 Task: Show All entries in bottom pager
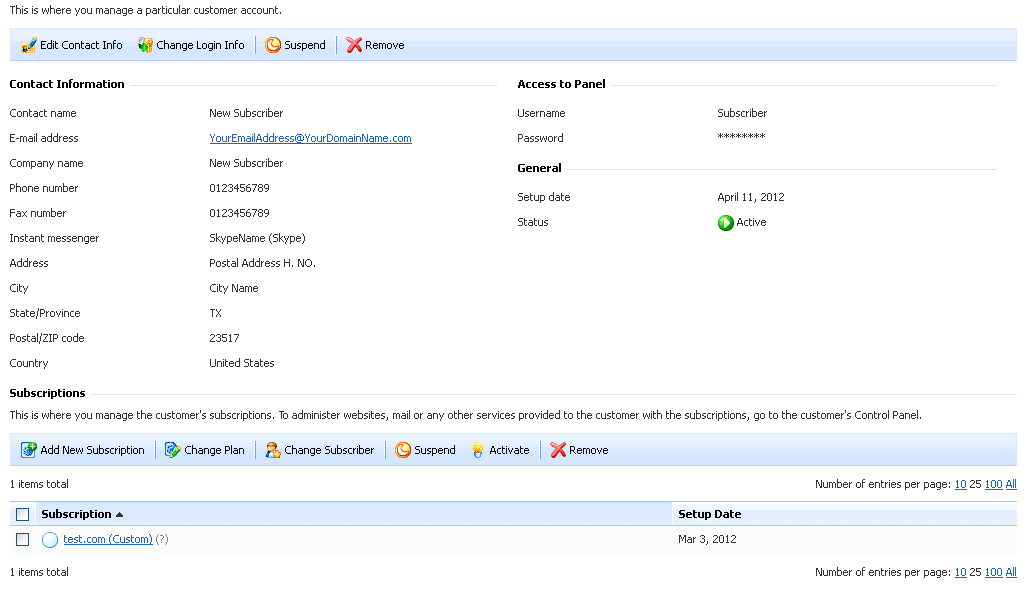(x=1011, y=573)
